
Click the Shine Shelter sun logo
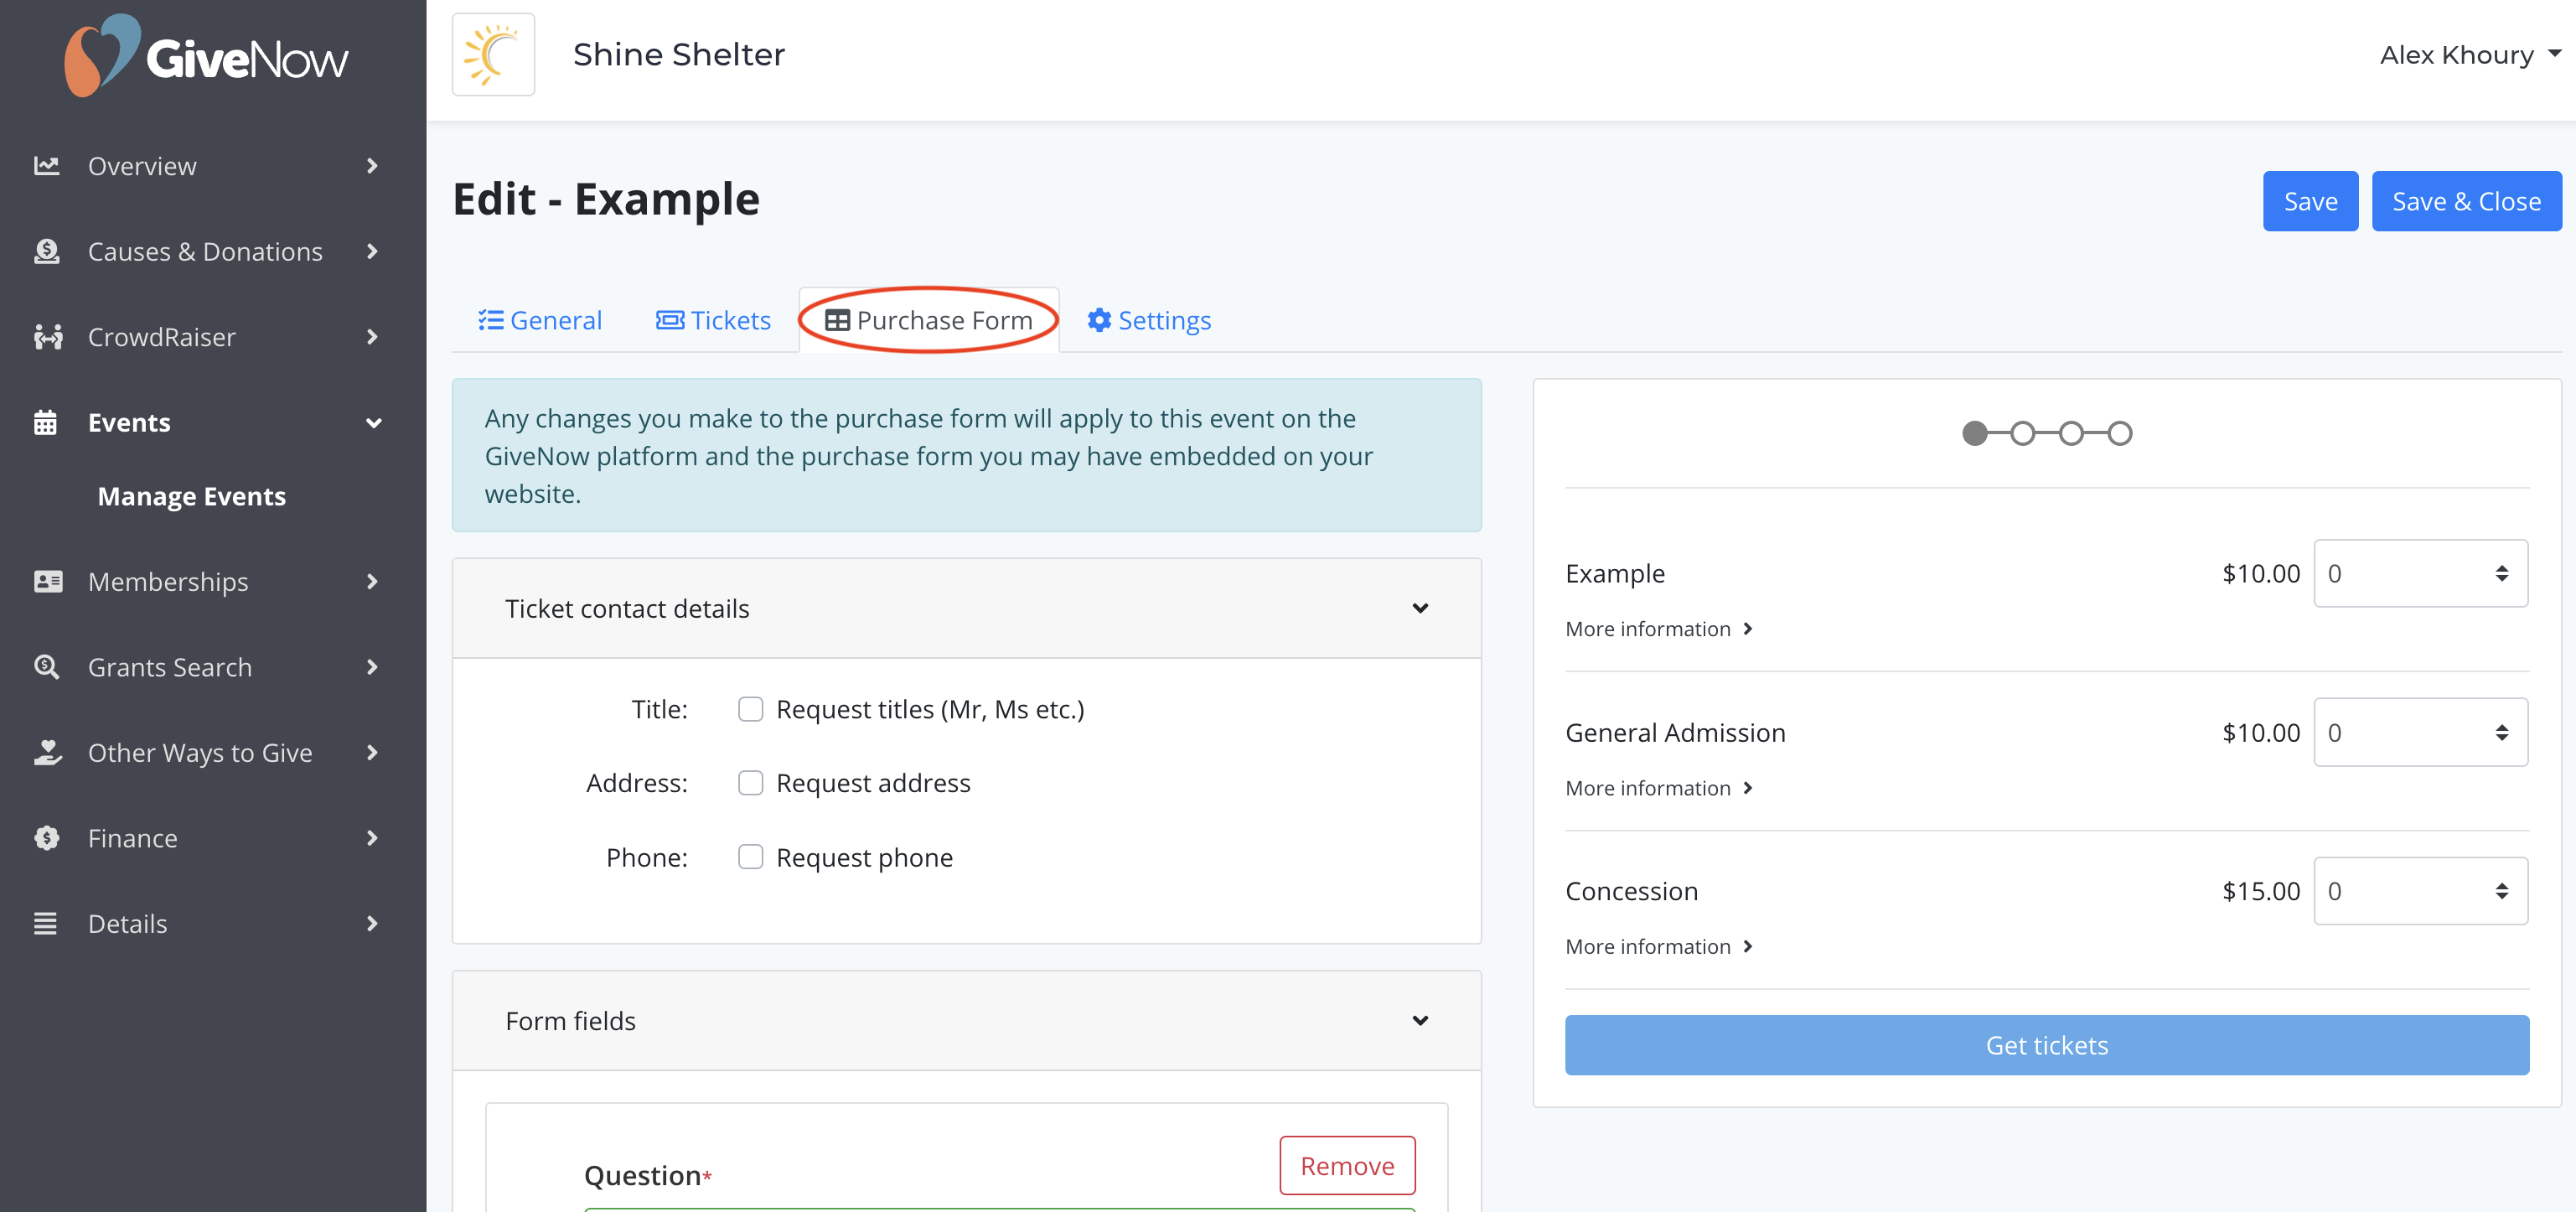point(493,55)
